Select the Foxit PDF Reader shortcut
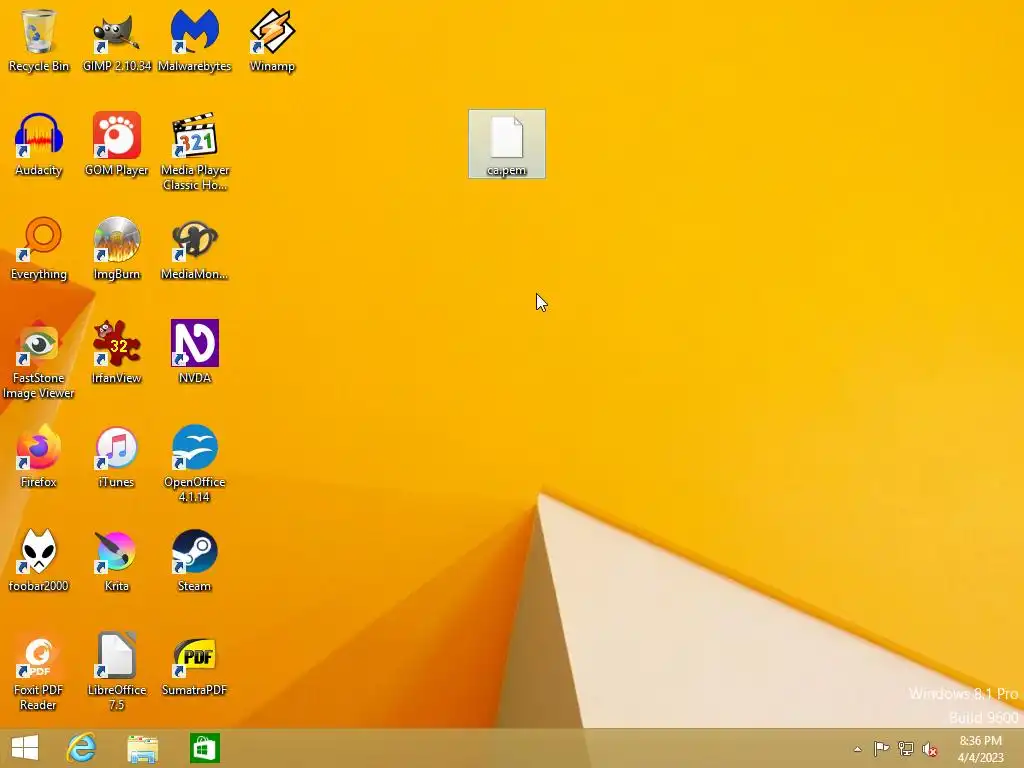Image resolution: width=1024 pixels, height=768 pixels. click(x=39, y=671)
